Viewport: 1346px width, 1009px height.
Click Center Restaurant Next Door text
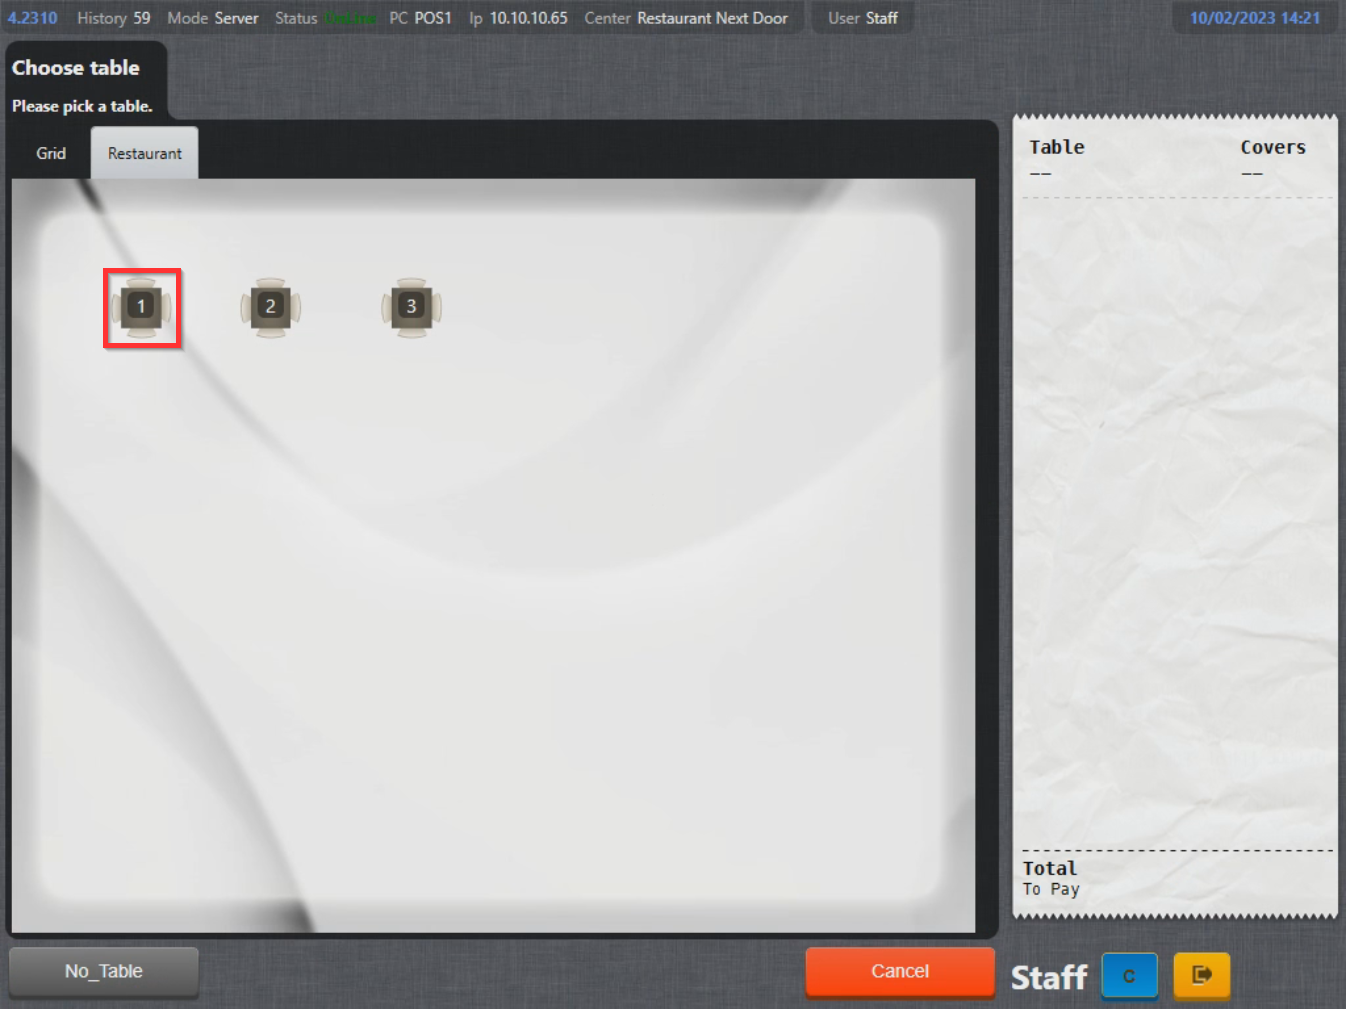[x=686, y=18]
